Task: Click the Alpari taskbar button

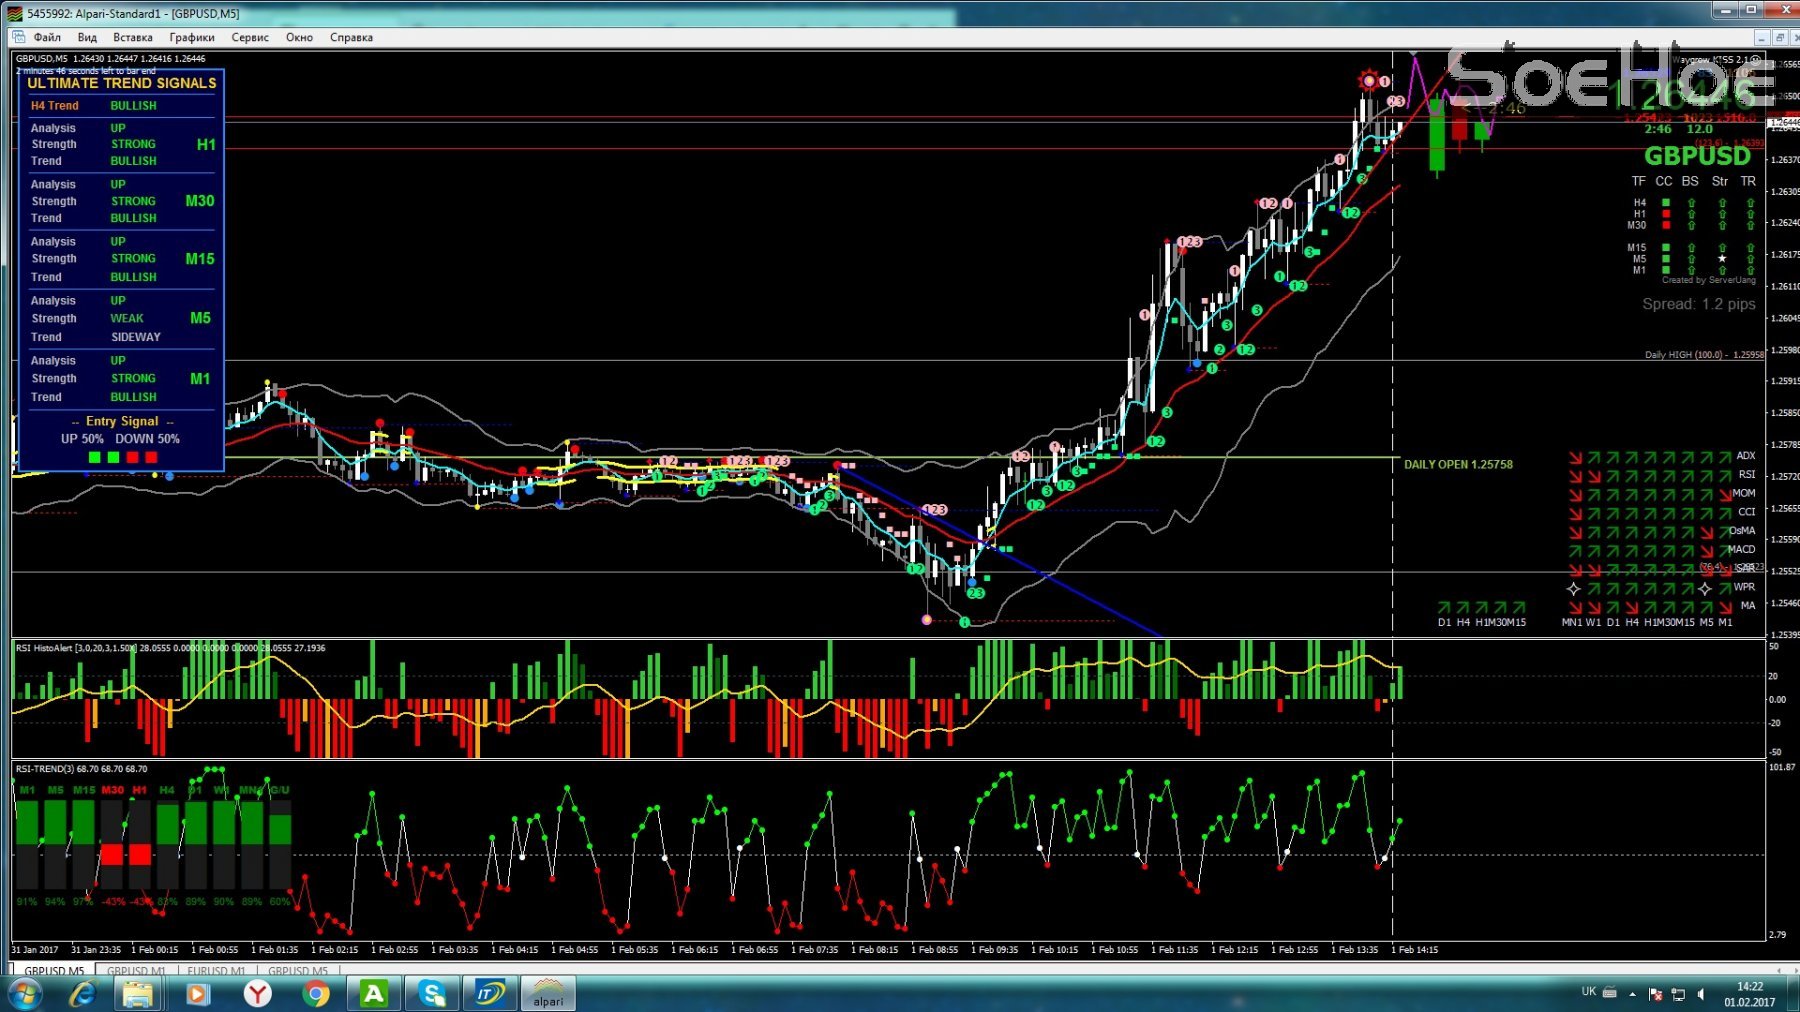Action: (x=547, y=993)
